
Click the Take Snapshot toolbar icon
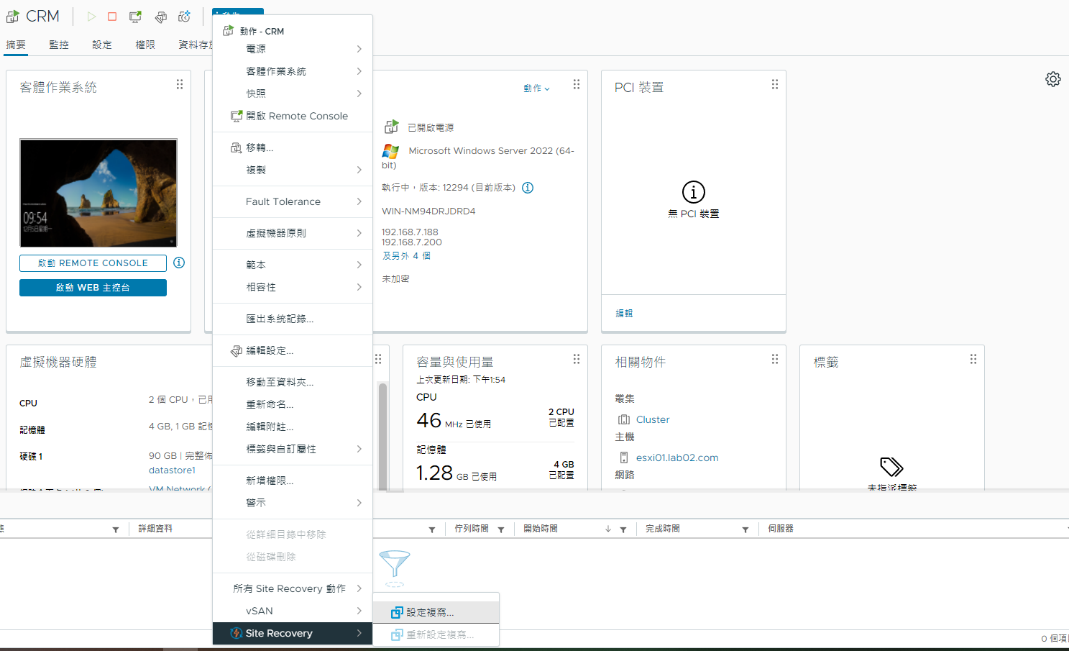tap(184, 16)
